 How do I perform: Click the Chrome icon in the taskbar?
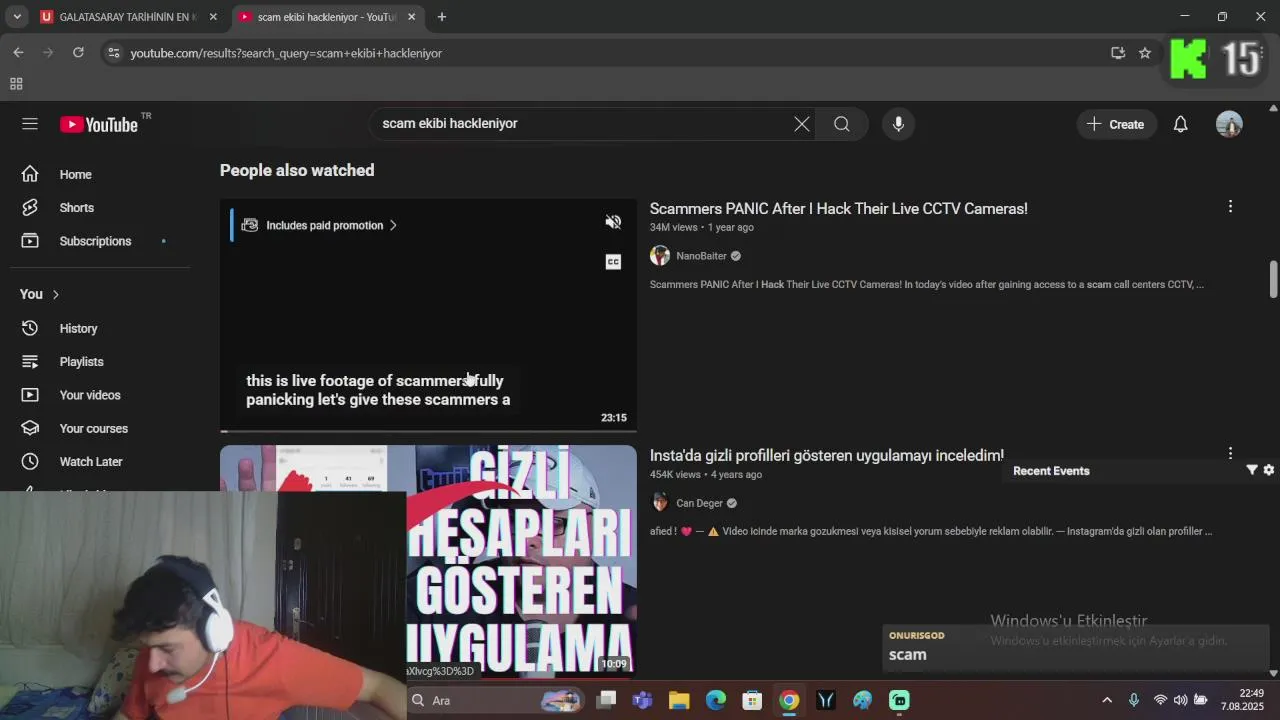pyautogui.click(x=789, y=700)
